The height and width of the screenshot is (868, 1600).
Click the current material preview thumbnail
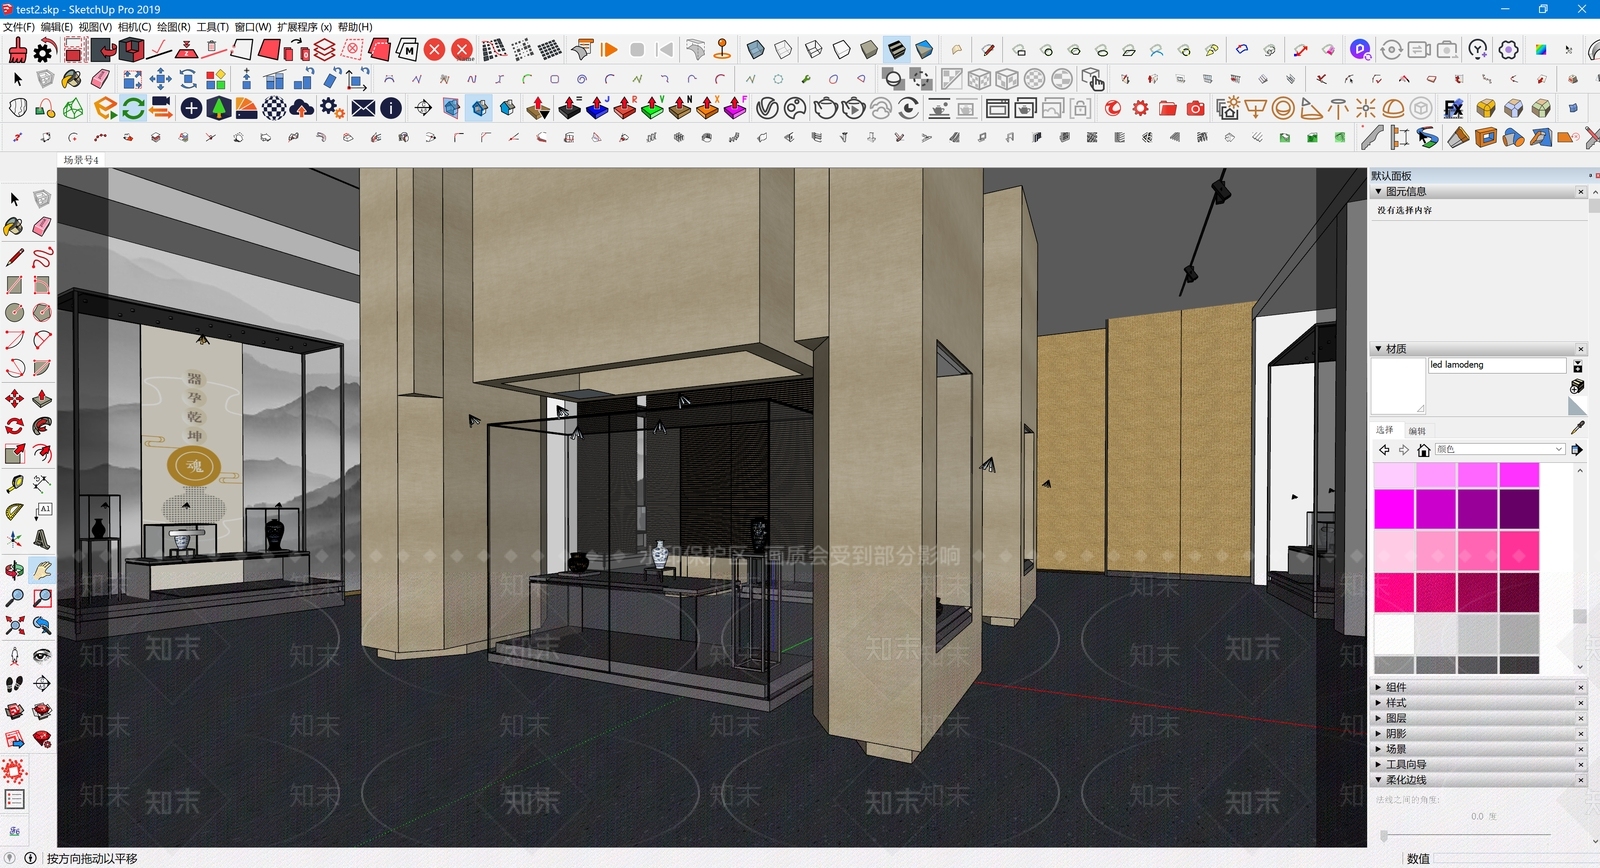(1398, 386)
